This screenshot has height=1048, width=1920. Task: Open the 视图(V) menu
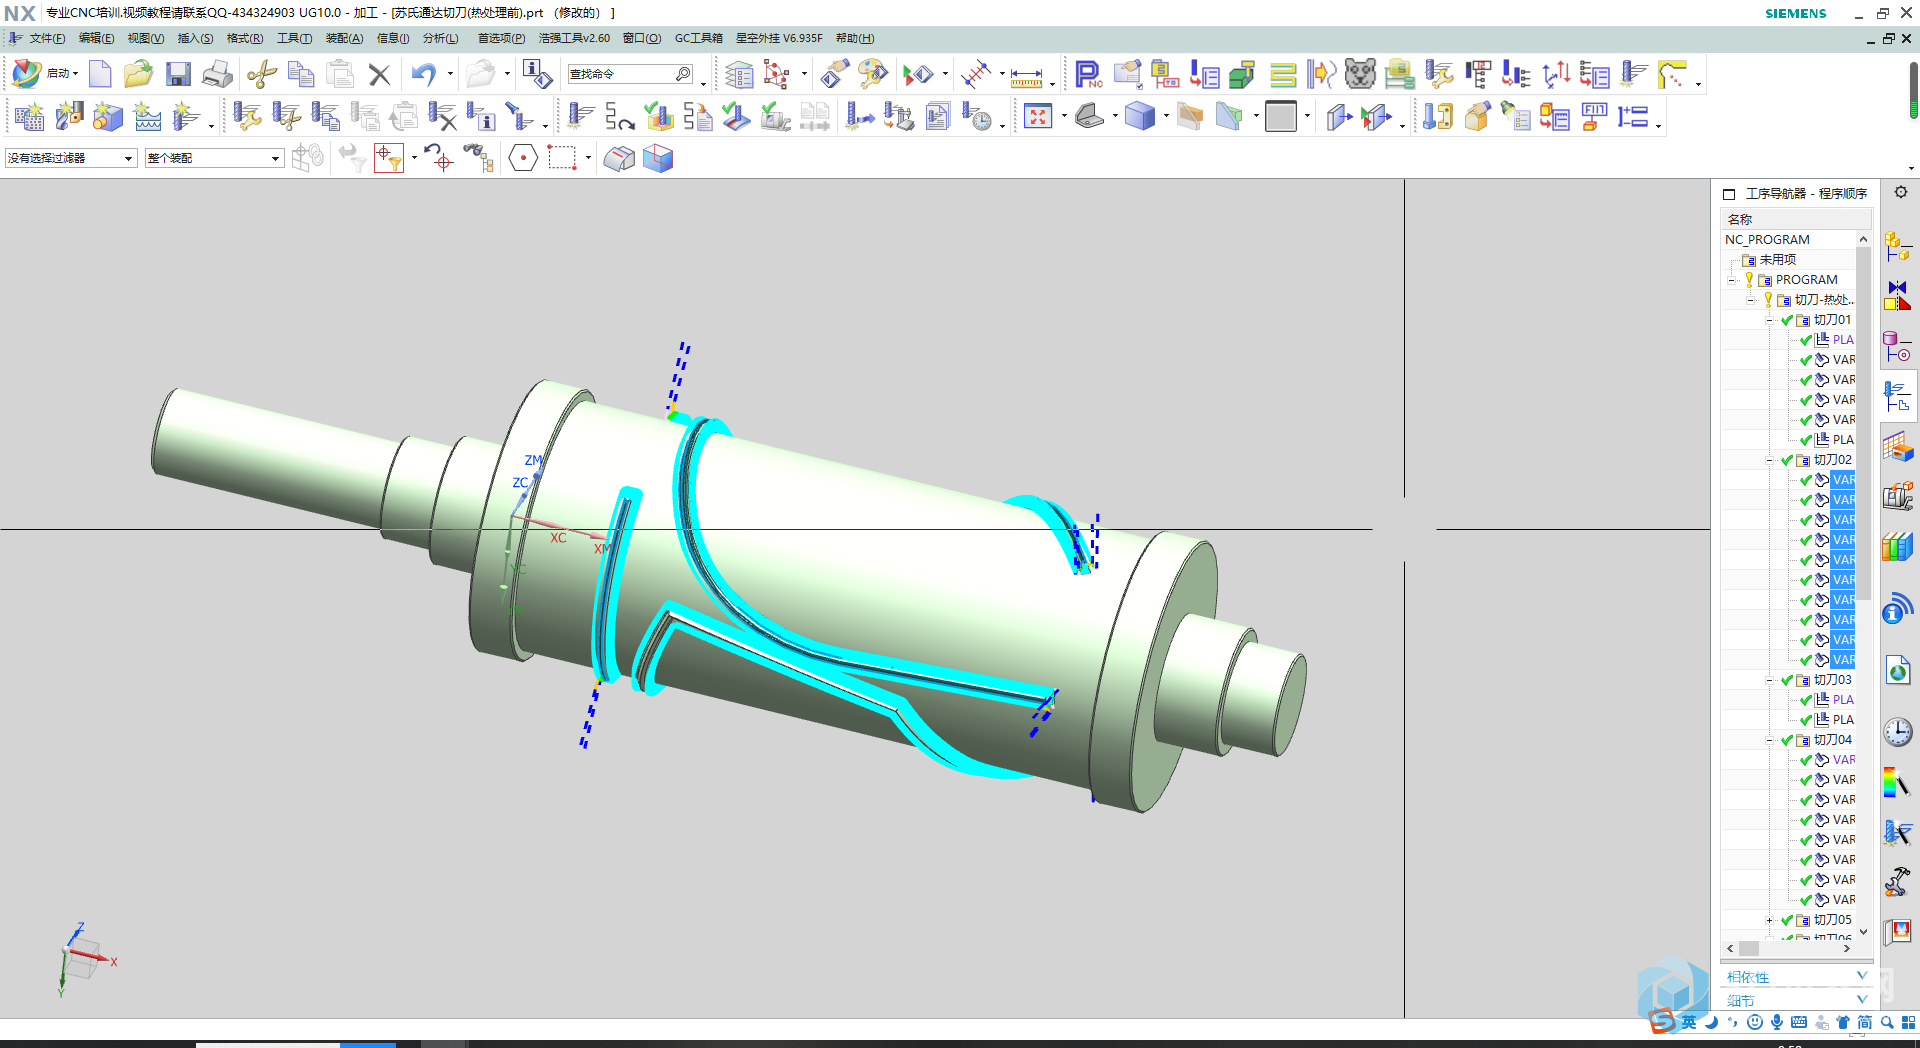[145, 38]
